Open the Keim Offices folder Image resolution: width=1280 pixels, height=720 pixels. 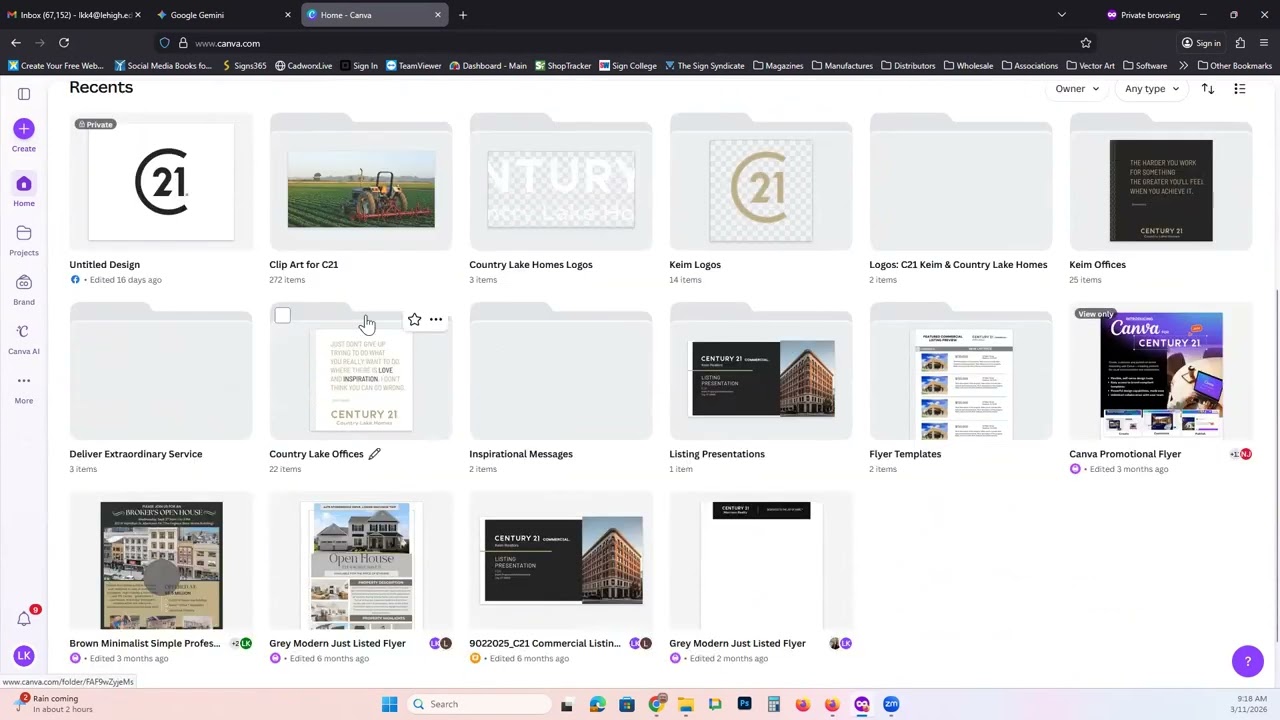click(1161, 182)
